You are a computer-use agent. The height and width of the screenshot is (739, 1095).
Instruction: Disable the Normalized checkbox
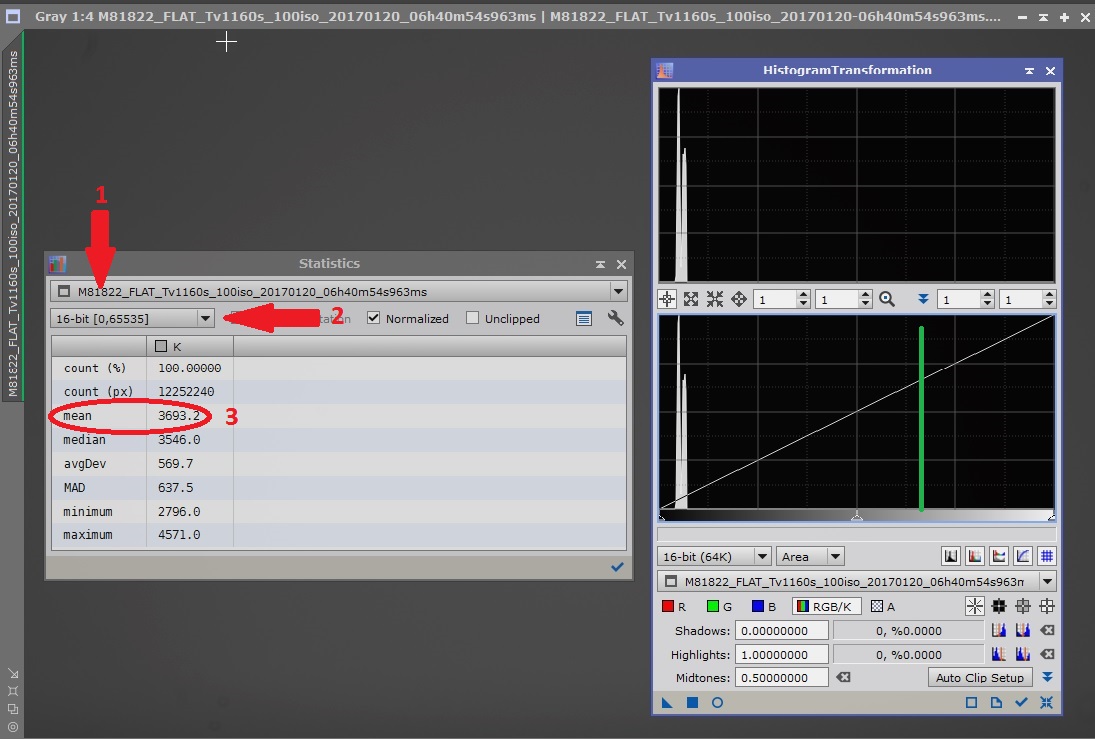pos(374,318)
